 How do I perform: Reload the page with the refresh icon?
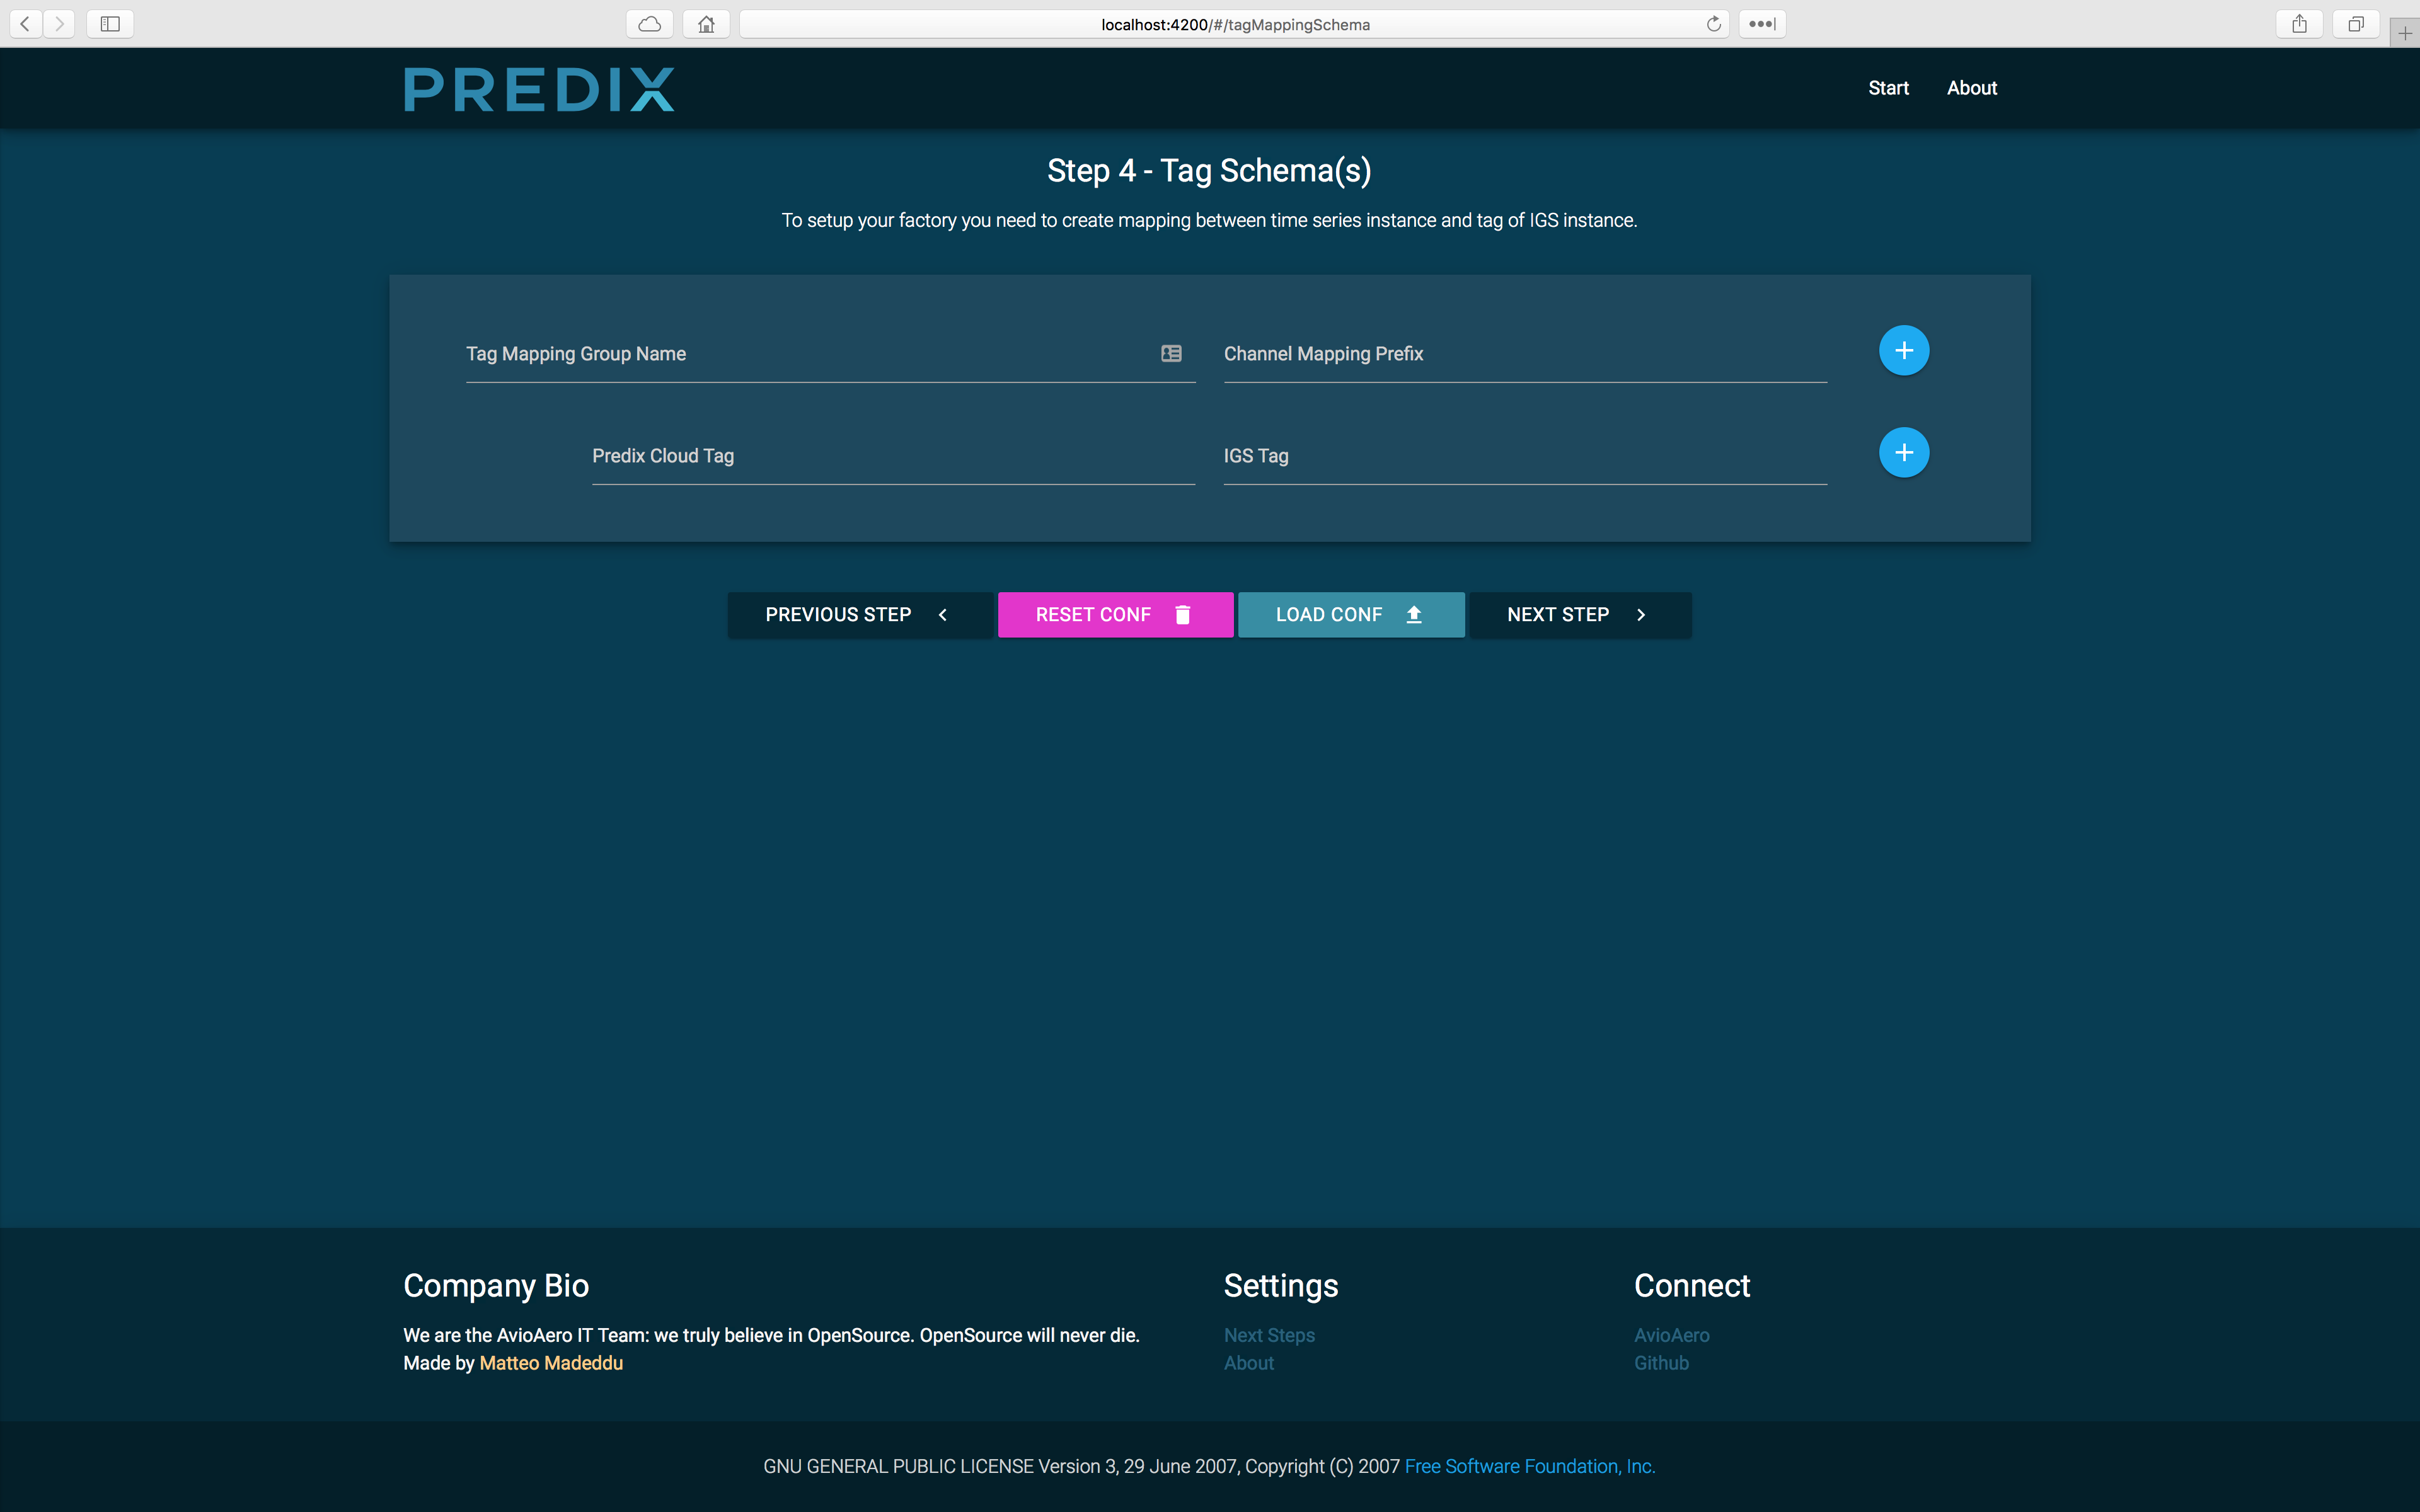click(x=1713, y=24)
